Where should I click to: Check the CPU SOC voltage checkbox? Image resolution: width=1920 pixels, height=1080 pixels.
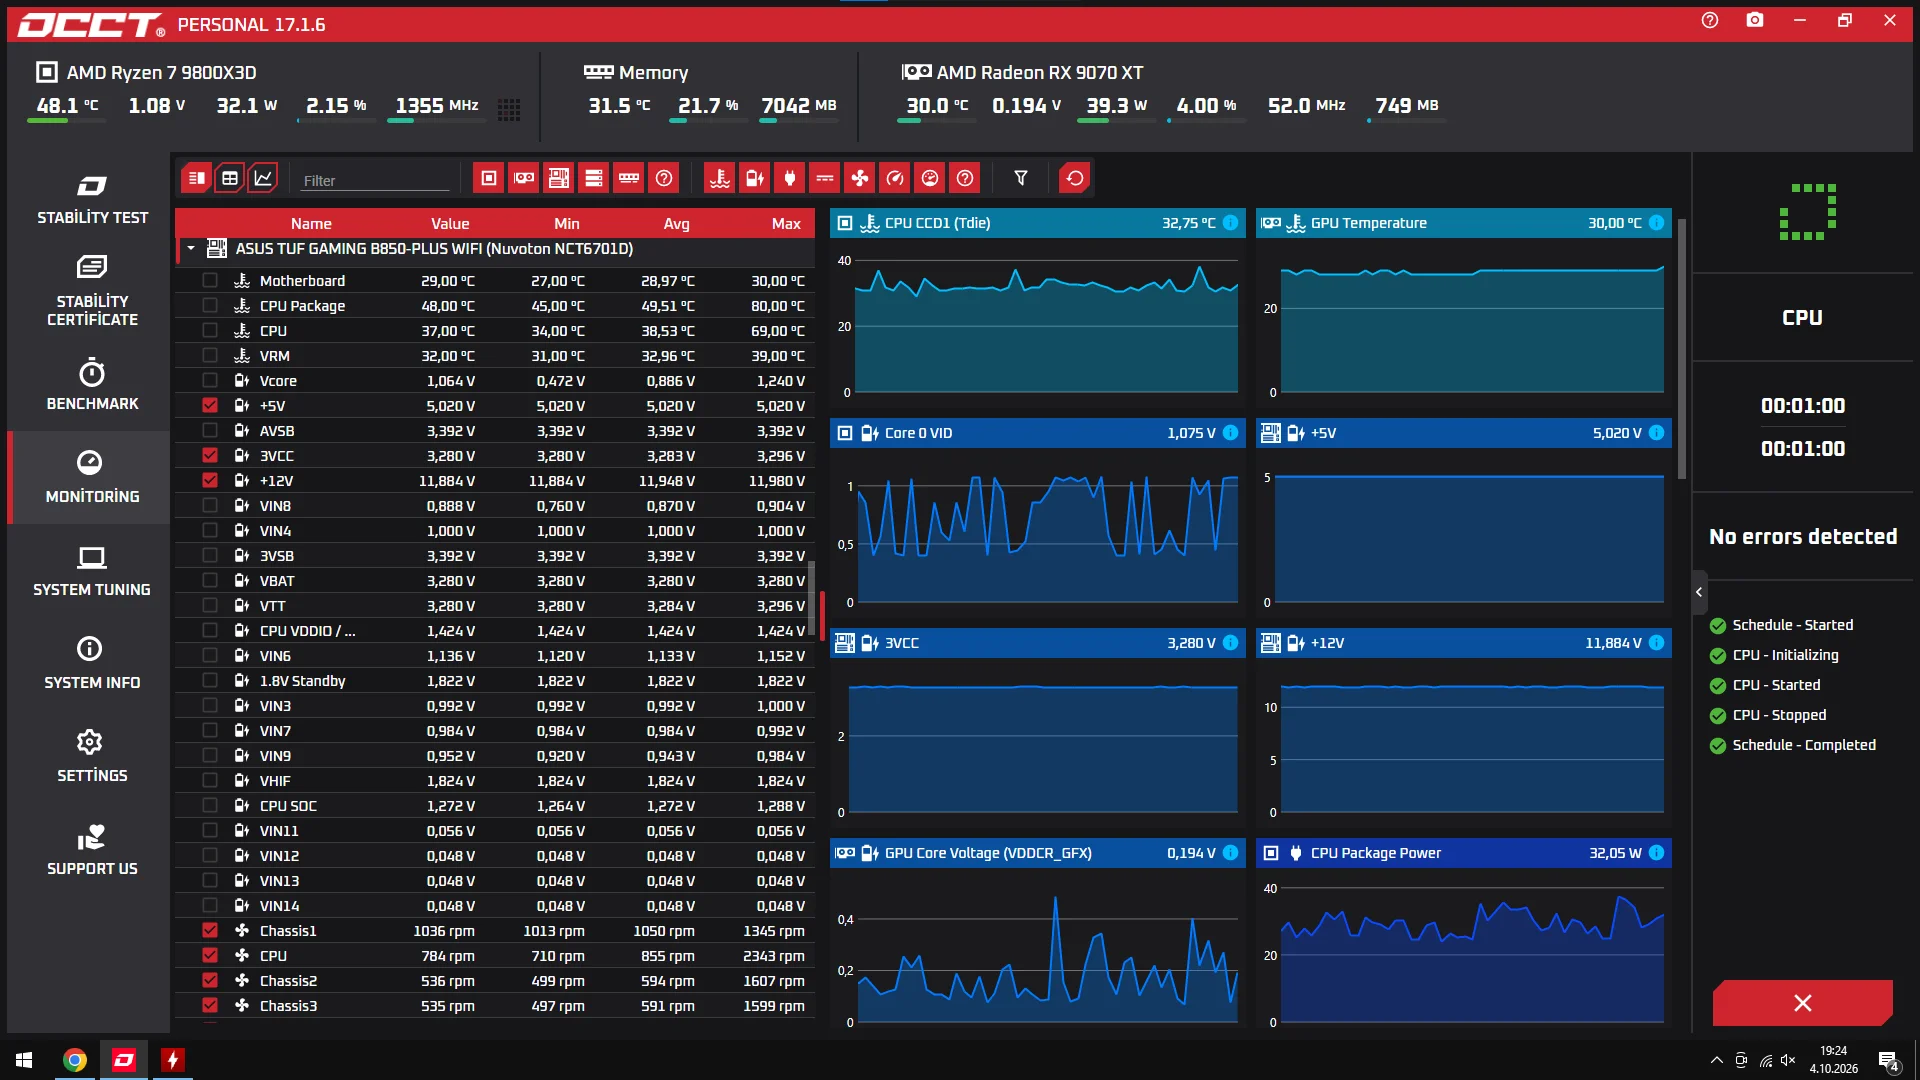(x=210, y=806)
